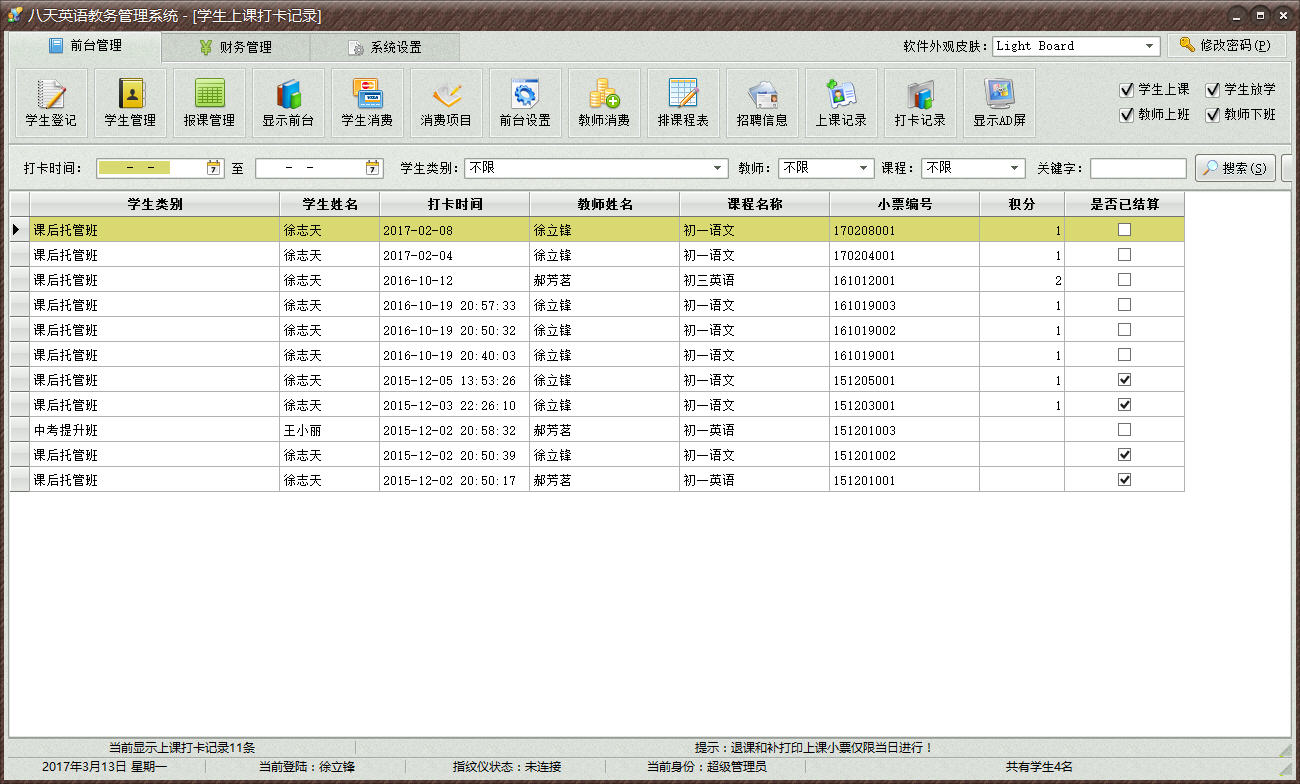Uncheck the 学生上课 checkbox
The height and width of the screenshot is (784, 1300).
(x=1127, y=90)
